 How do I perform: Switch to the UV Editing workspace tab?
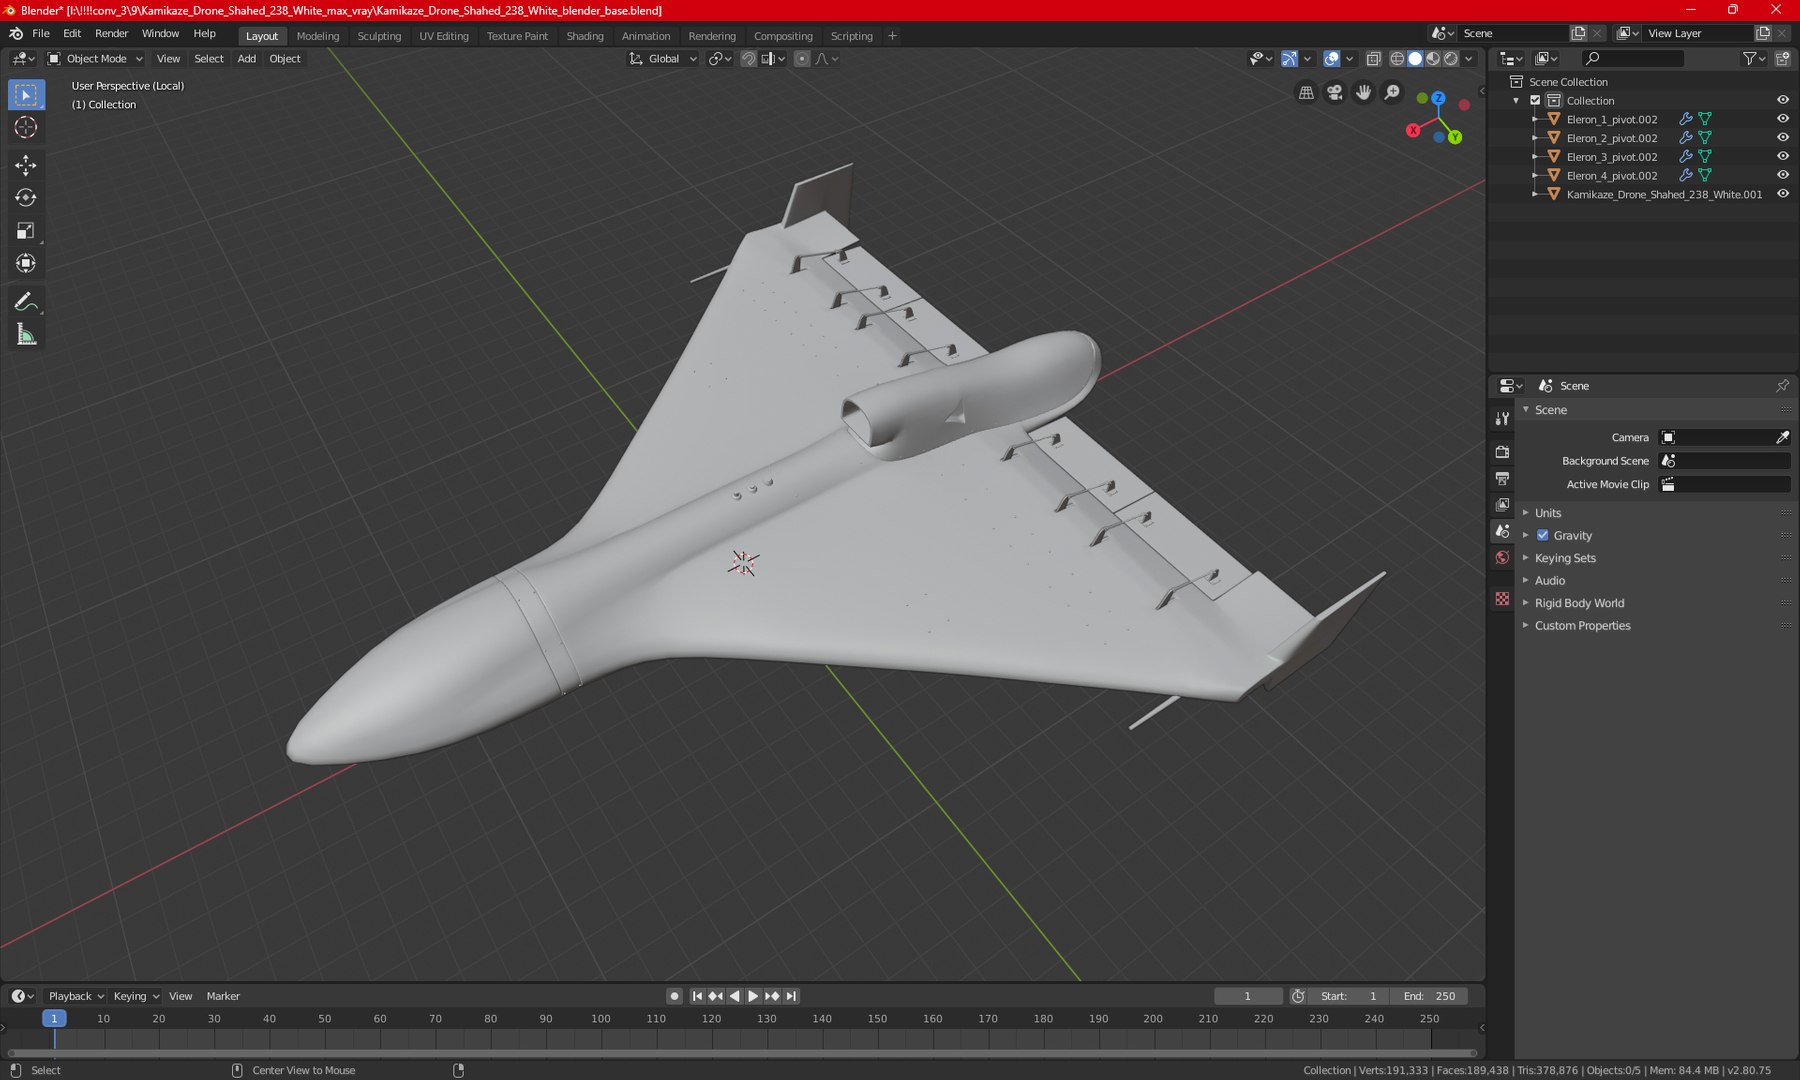click(444, 36)
